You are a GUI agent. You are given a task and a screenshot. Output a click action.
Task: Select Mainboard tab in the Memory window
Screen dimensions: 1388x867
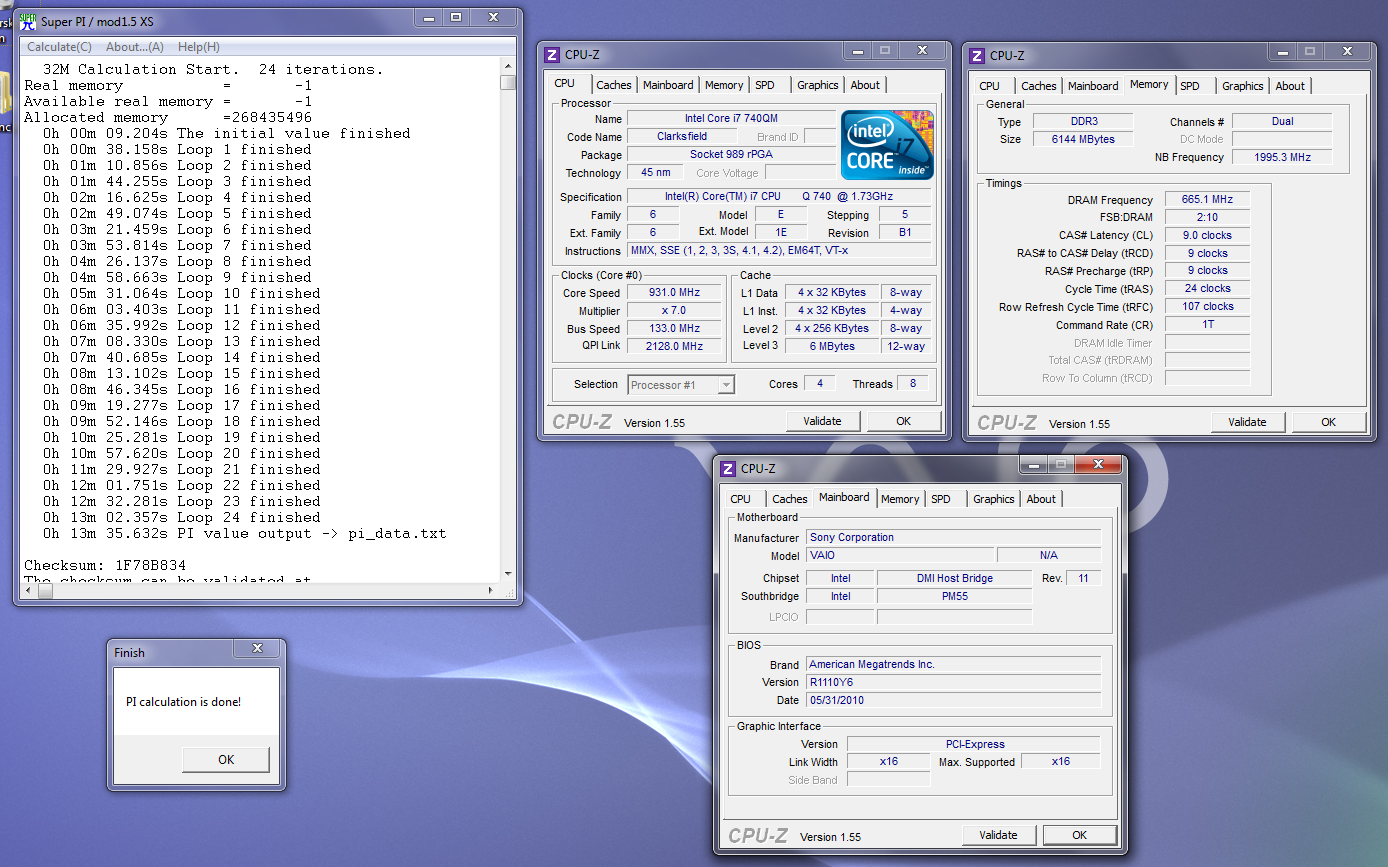[1093, 86]
